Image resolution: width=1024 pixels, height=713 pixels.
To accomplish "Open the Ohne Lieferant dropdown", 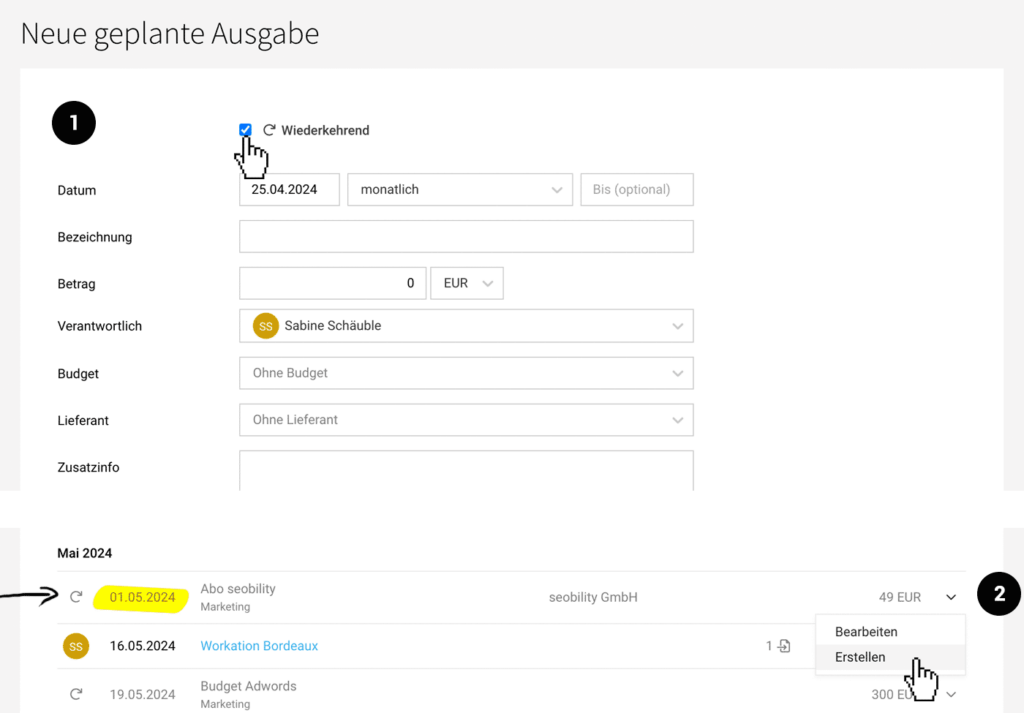I will coord(466,420).
